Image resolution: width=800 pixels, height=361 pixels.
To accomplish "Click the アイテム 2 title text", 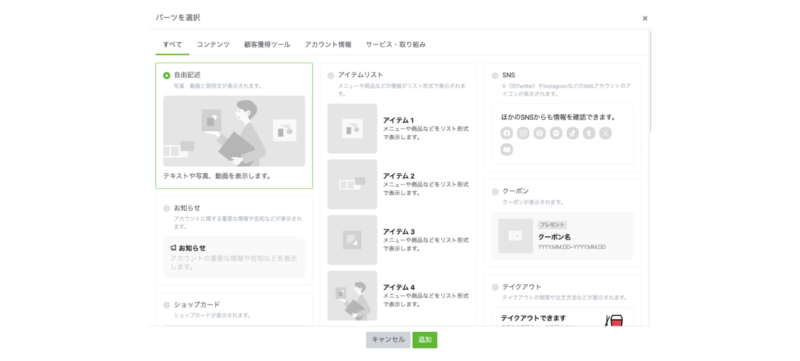I will click(x=399, y=176).
